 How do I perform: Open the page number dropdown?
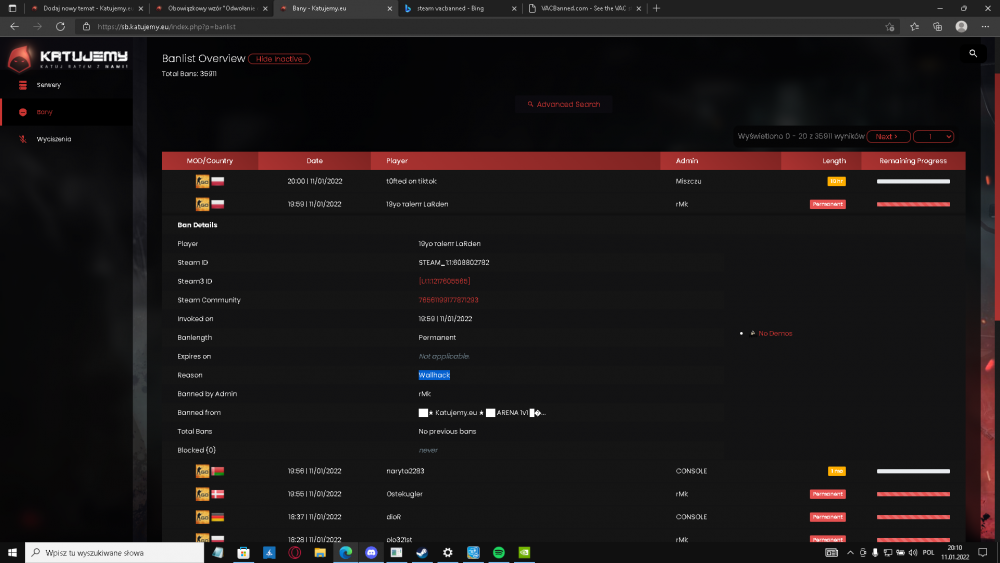pos(933,136)
